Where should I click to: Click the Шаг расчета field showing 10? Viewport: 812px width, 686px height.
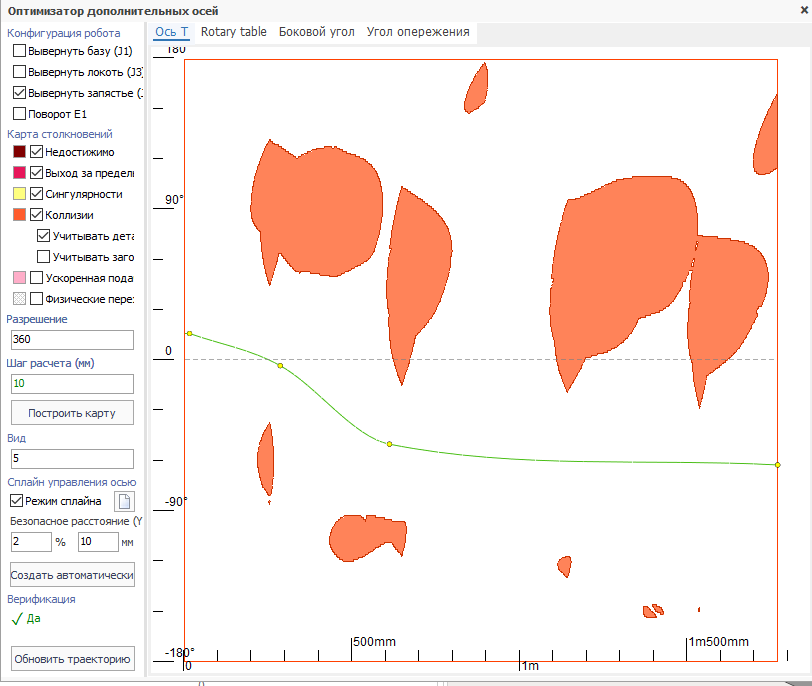72,383
